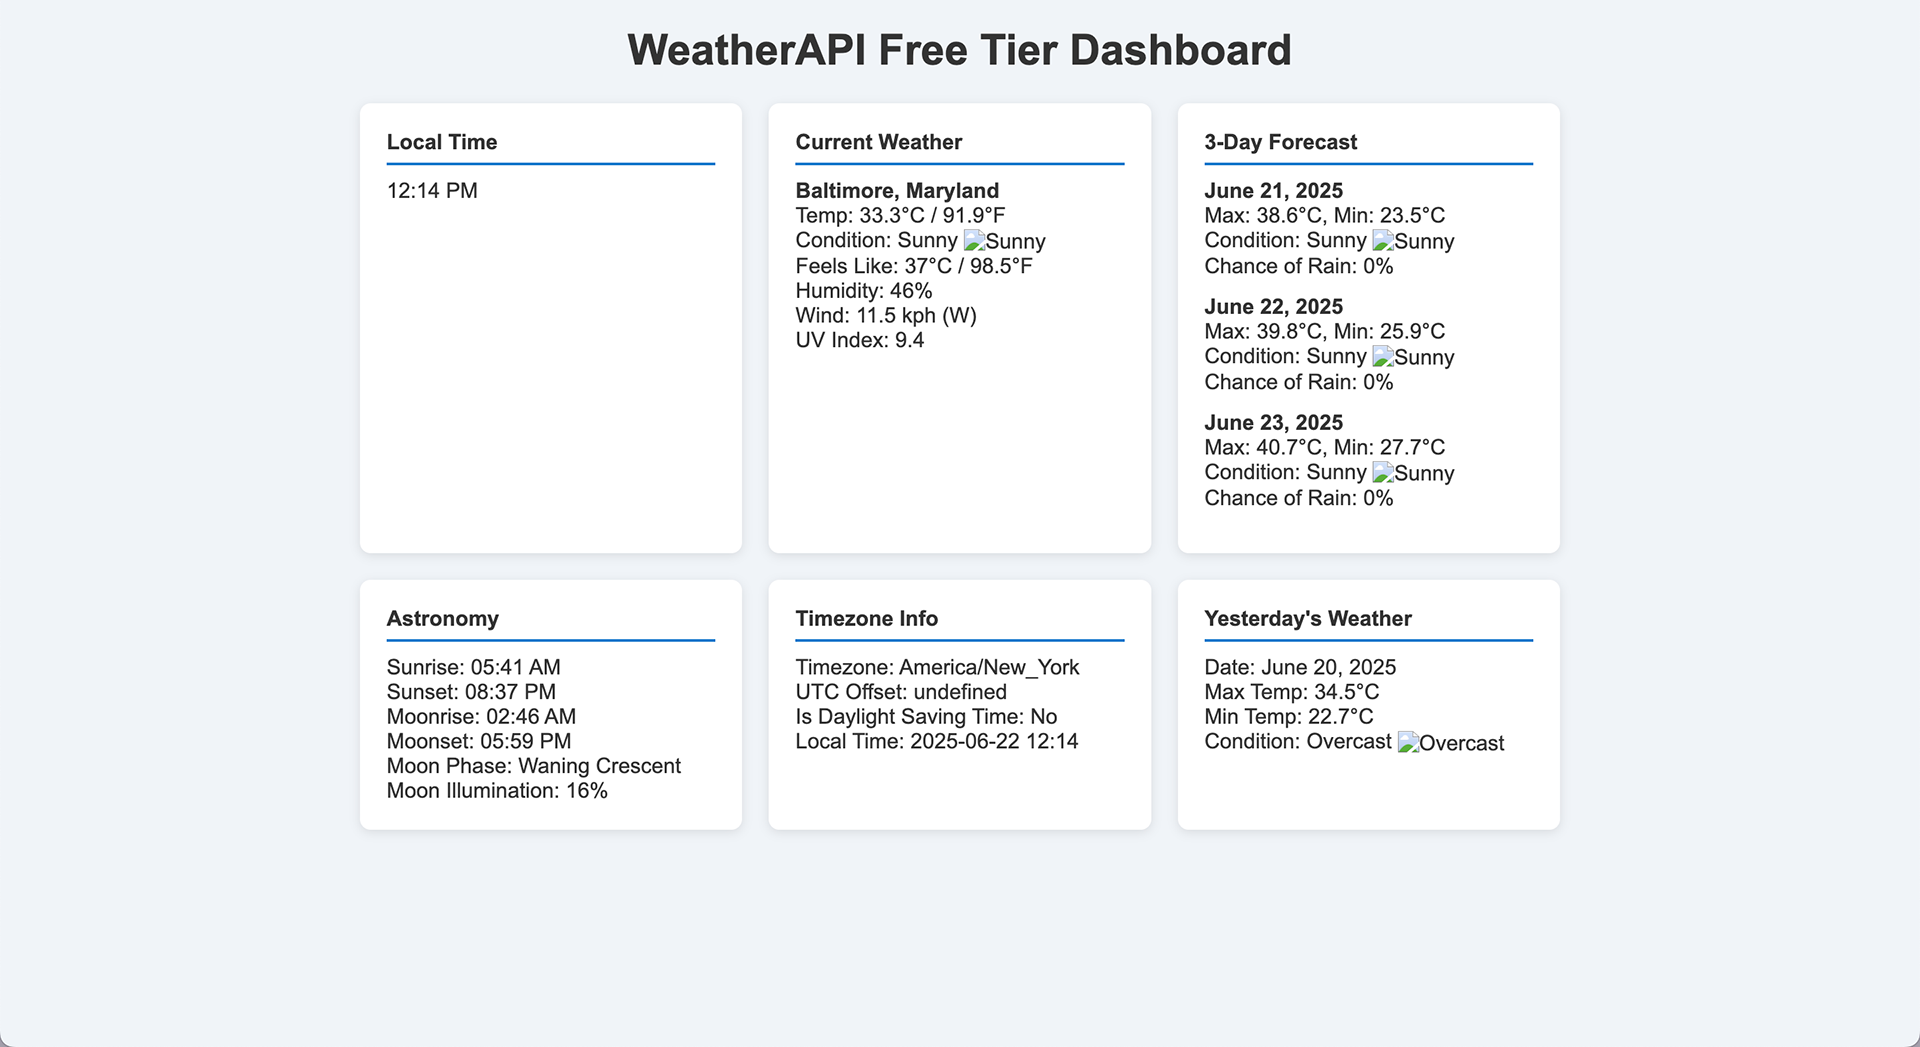Click Max: 38.6°C, Min: 23.5°C line
The width and height of the screenshot is (1920, 1047).
(1324, 215)
